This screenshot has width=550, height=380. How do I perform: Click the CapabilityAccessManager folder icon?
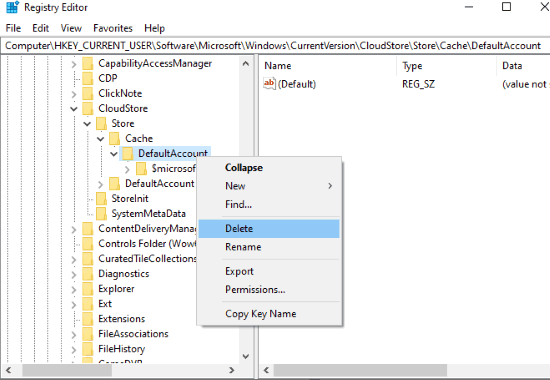[x=88, y=64]
